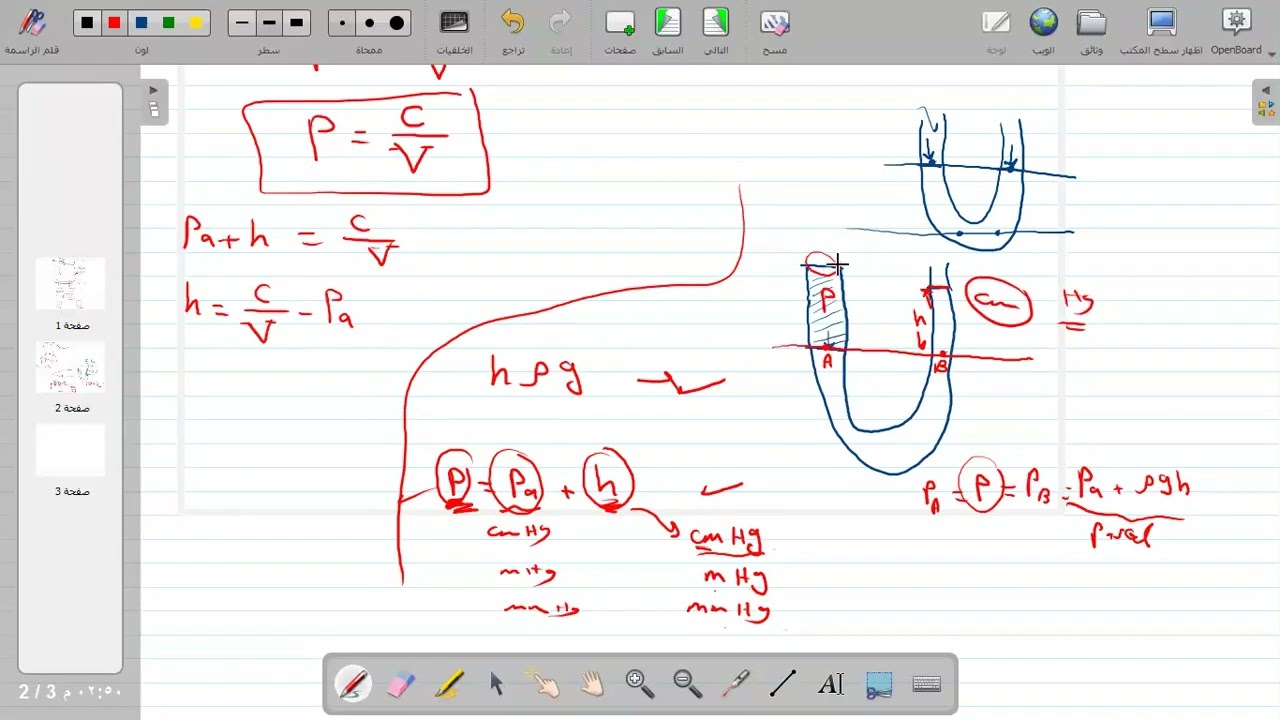The width and height of the screenshot is (1280, 720).
Task: Show the desktop (اظهار سطح المكتب)
Action: coord(1162,23)
